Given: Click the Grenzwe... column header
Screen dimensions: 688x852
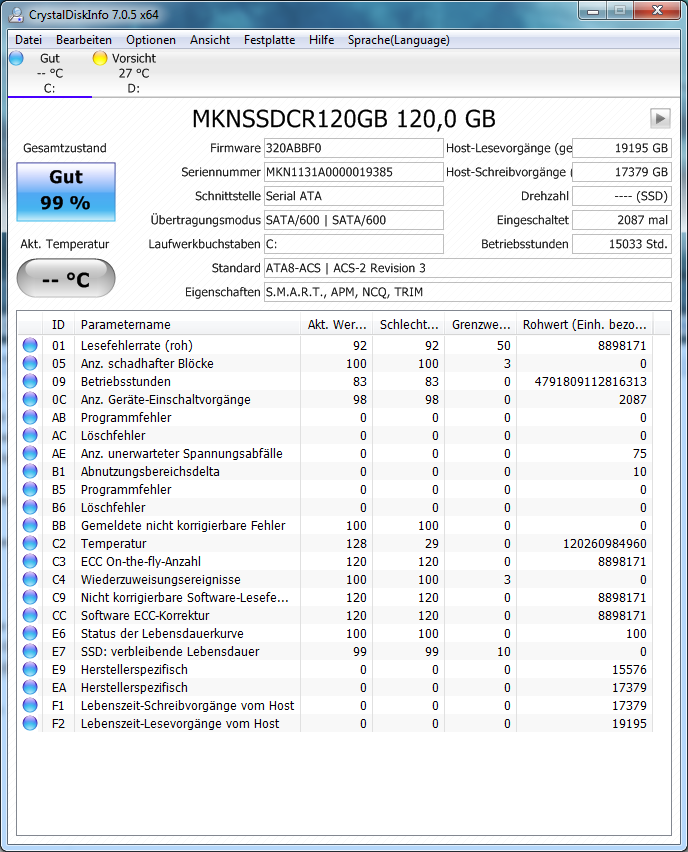Looking at the screenshot, I should tap(480, 324).
